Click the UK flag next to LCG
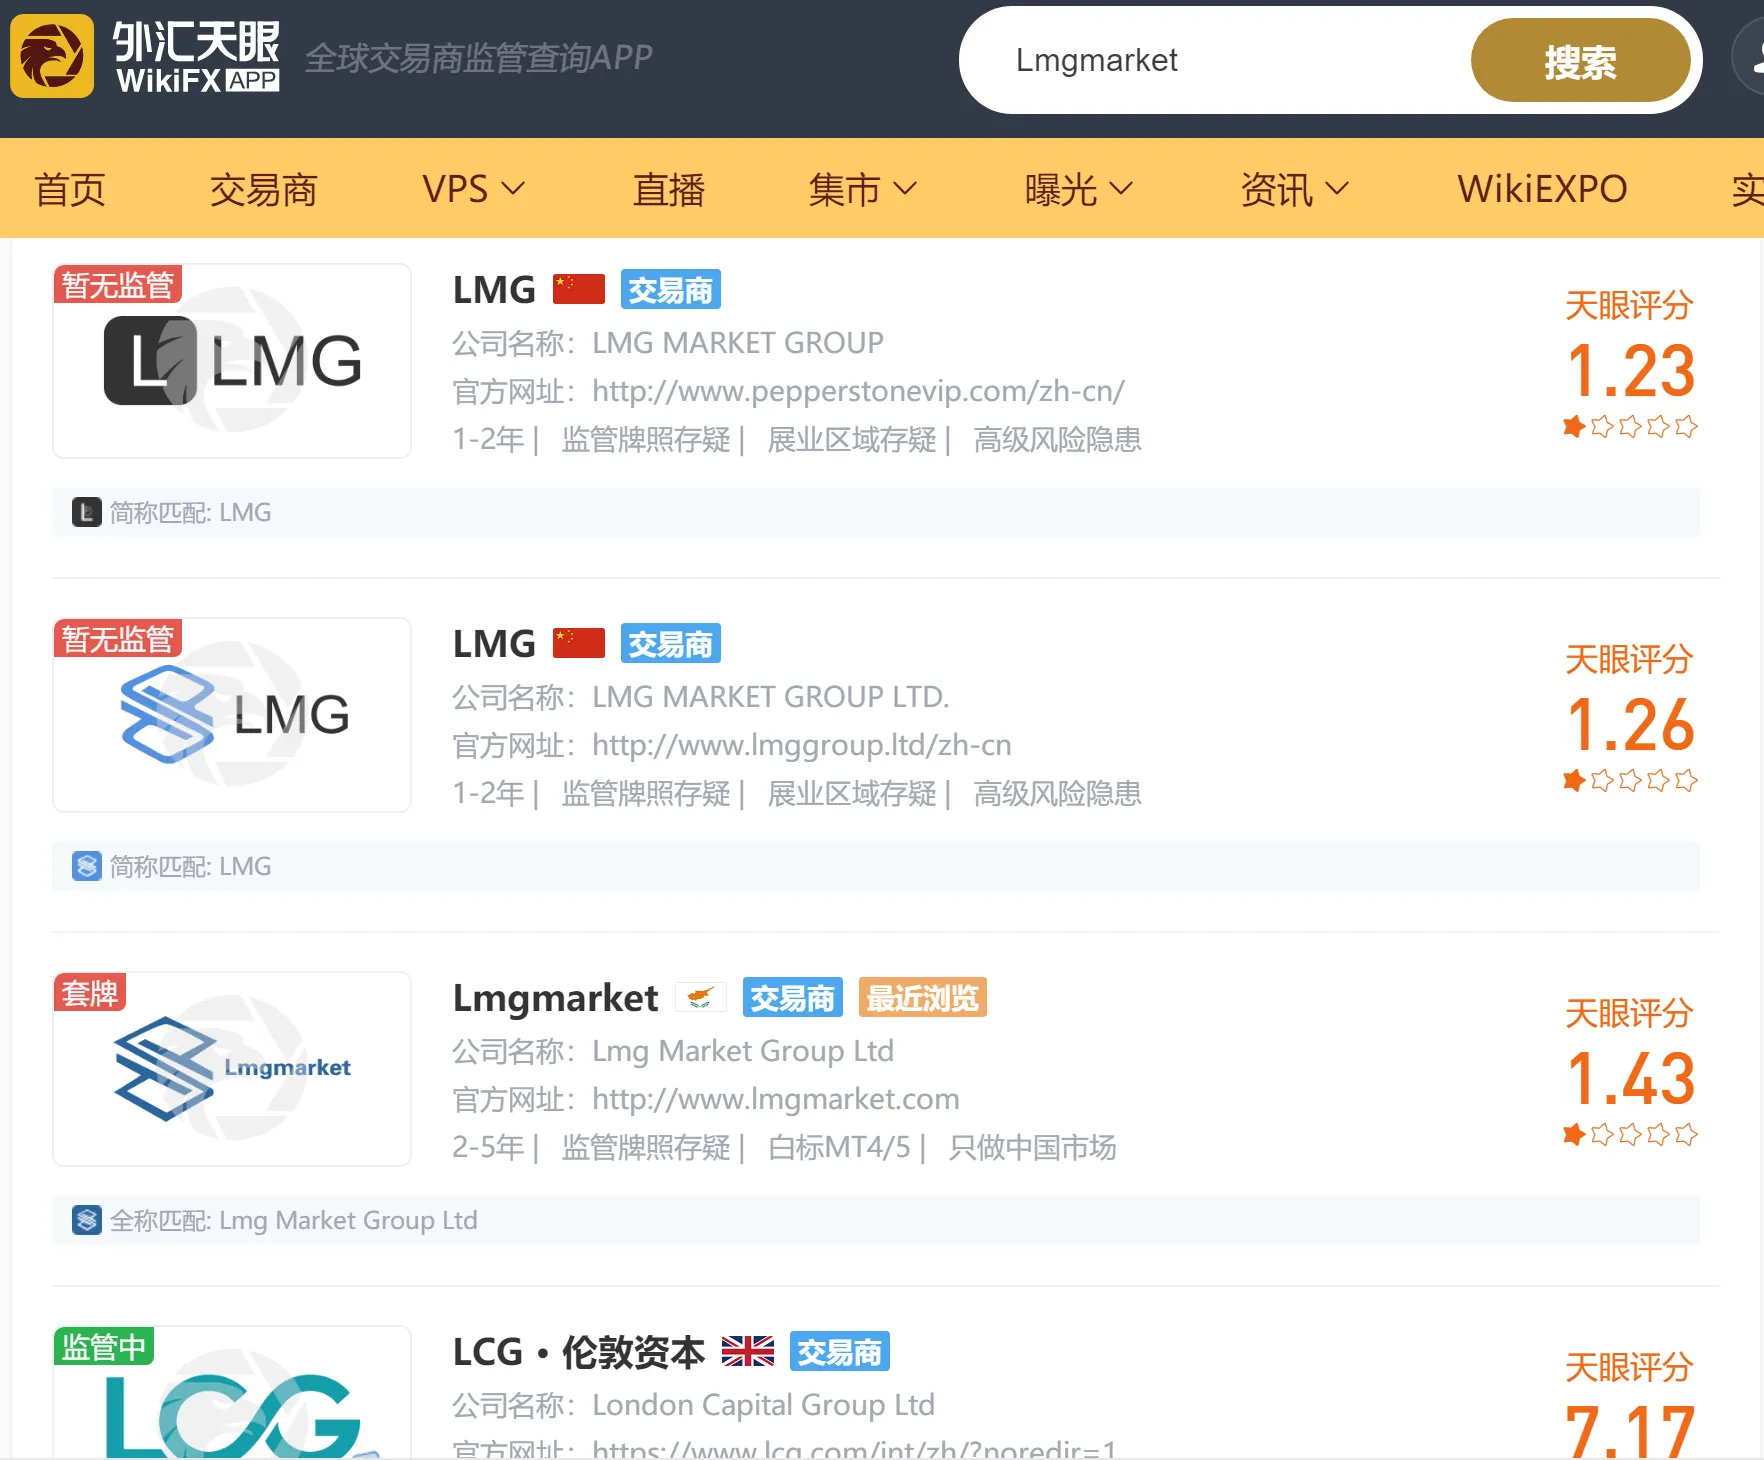Image resolution: width=1764 pixels, height=1460 pixels. pyautogui.click(x=748, y=1351)
